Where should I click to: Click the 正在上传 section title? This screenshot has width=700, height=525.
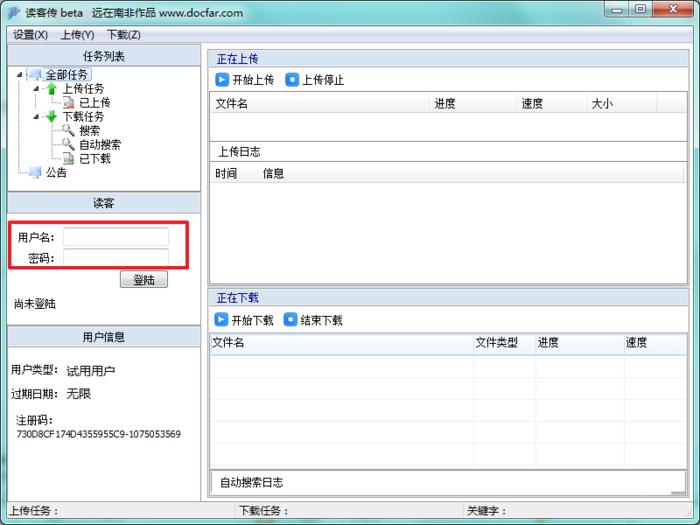[x=238, y=59]
